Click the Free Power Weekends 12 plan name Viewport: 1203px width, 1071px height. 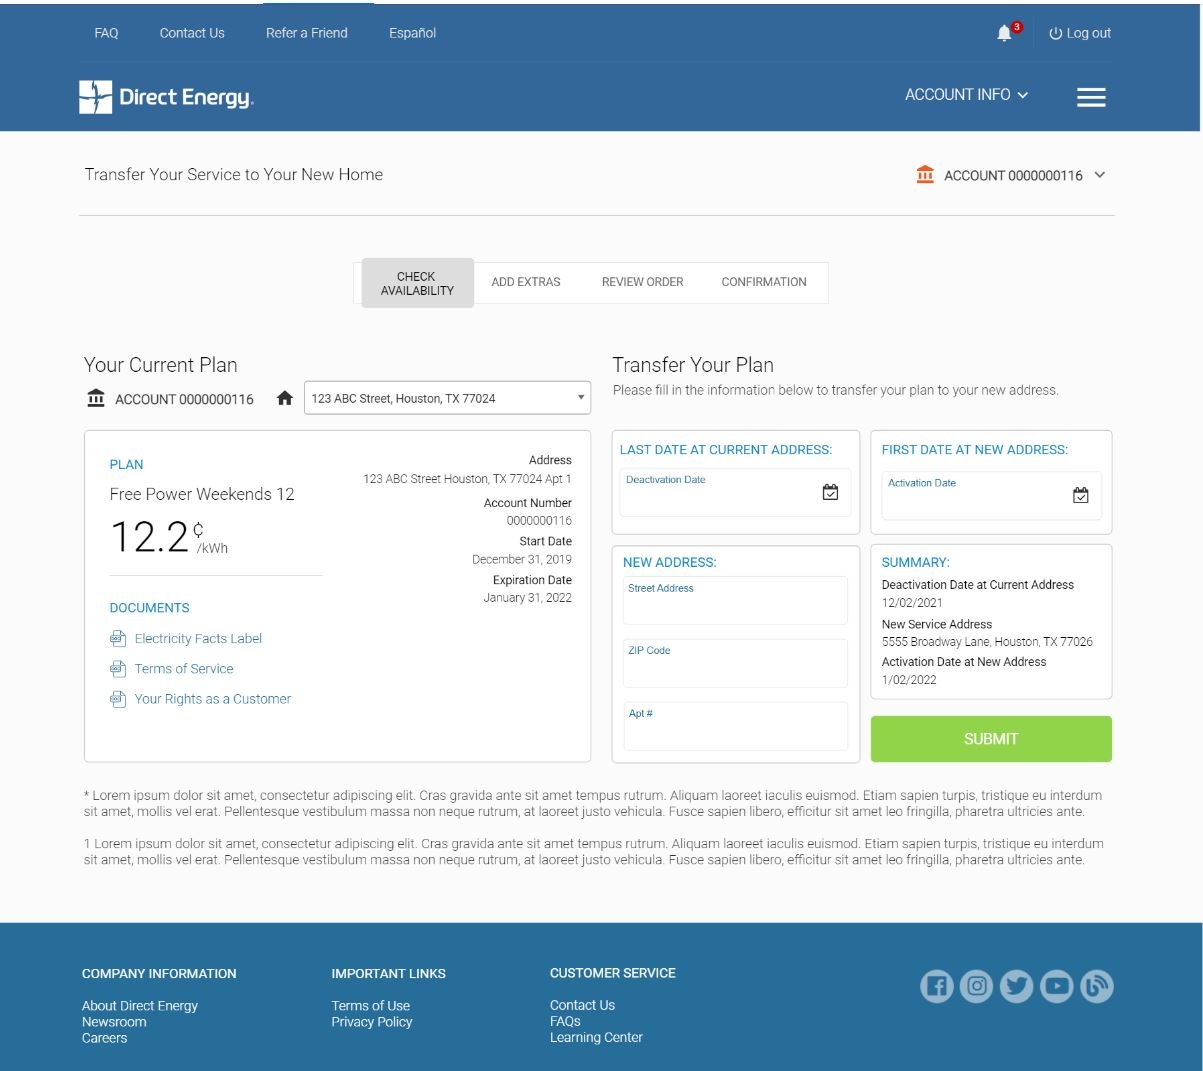click(x=202, y=494)
